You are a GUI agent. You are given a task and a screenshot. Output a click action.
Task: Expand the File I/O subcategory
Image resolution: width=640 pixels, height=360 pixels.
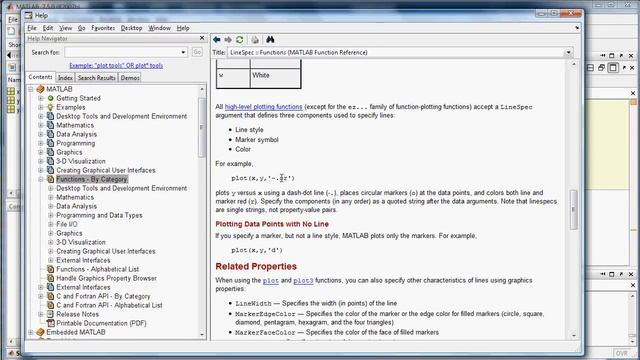point(51,224)
